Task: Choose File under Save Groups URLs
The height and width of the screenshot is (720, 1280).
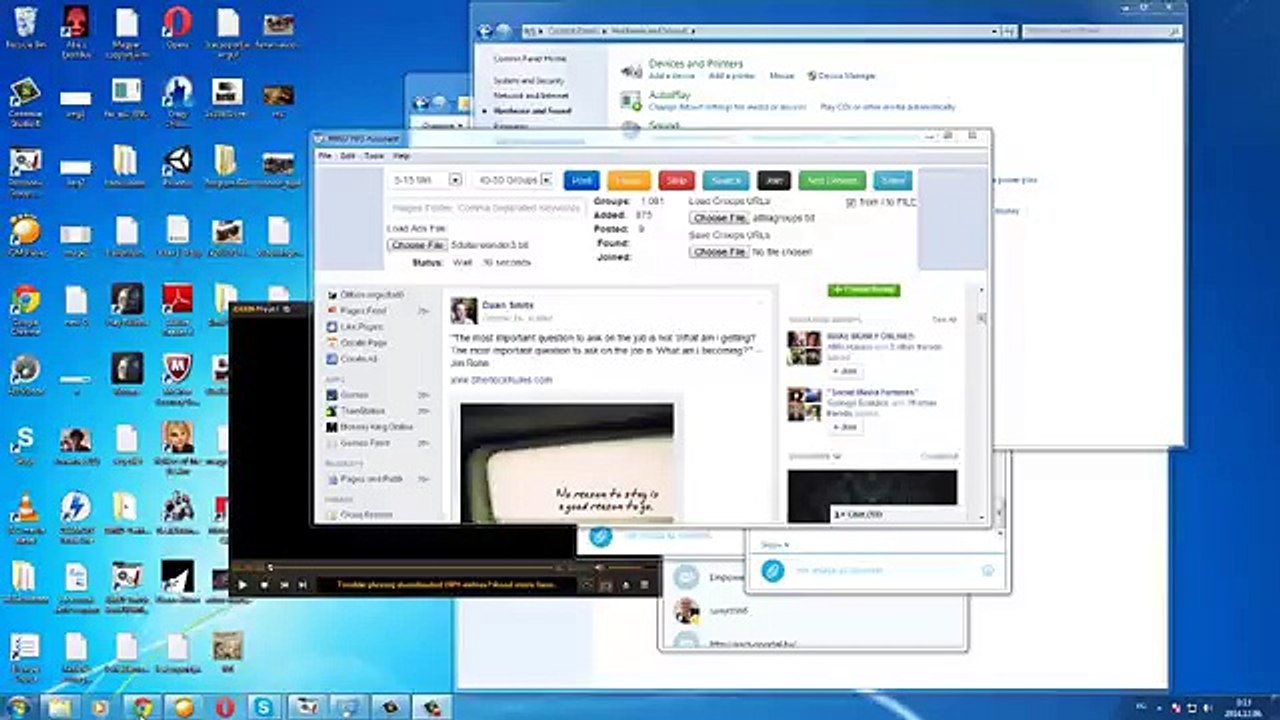Action: (720, 252)
